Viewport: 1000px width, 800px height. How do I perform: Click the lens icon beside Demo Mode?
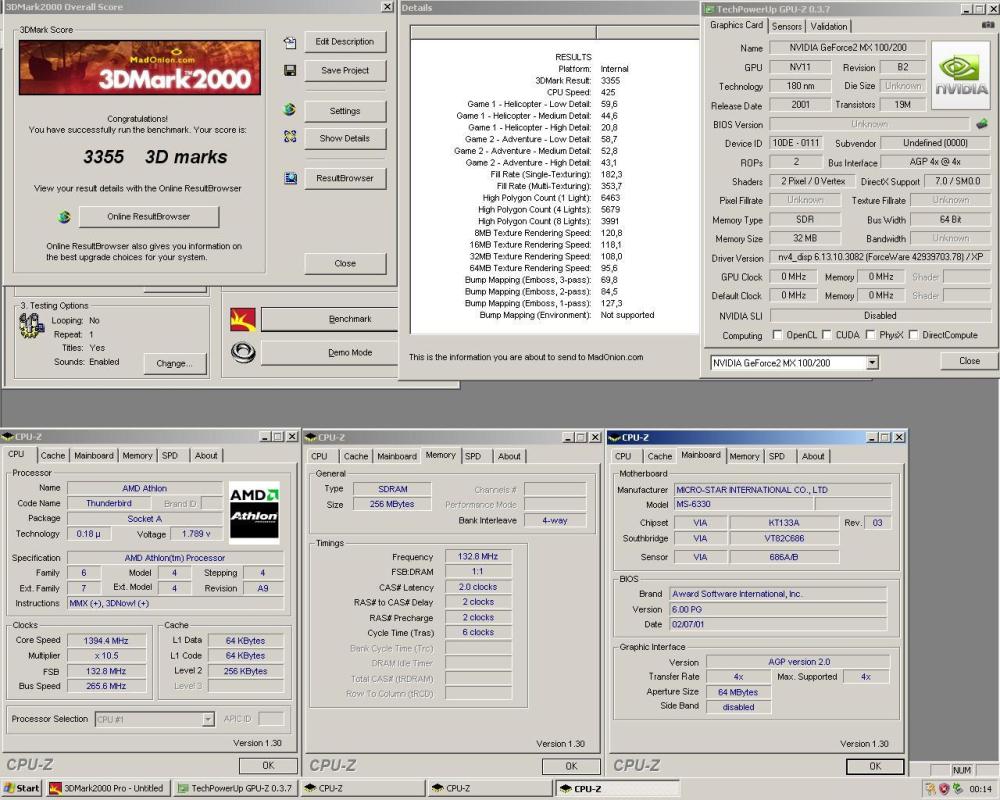pos(242,352)
